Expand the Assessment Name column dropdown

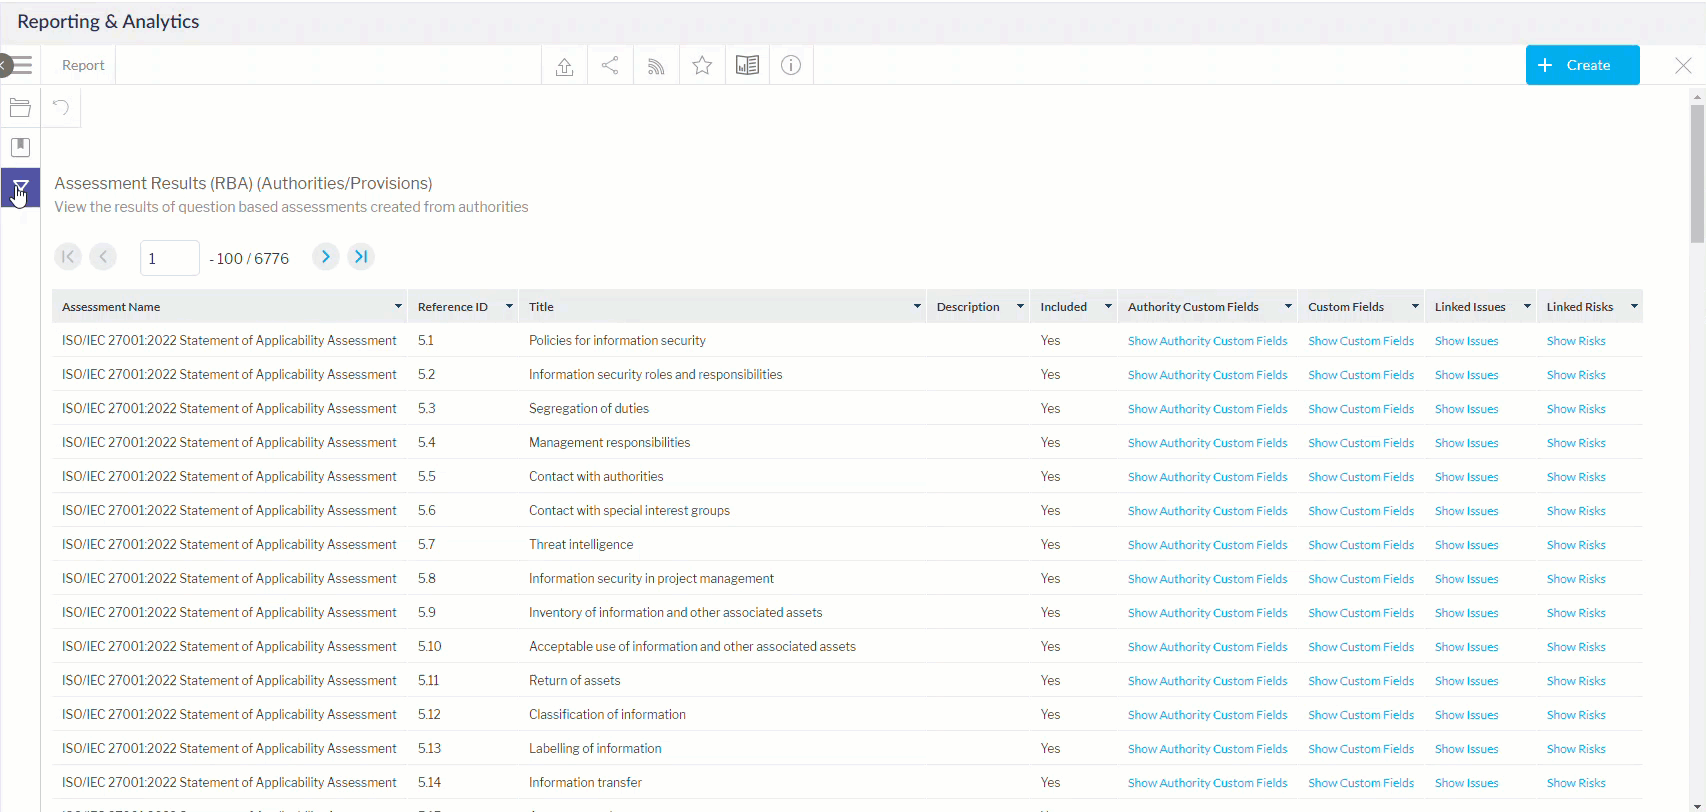click(x=398, y=307)
